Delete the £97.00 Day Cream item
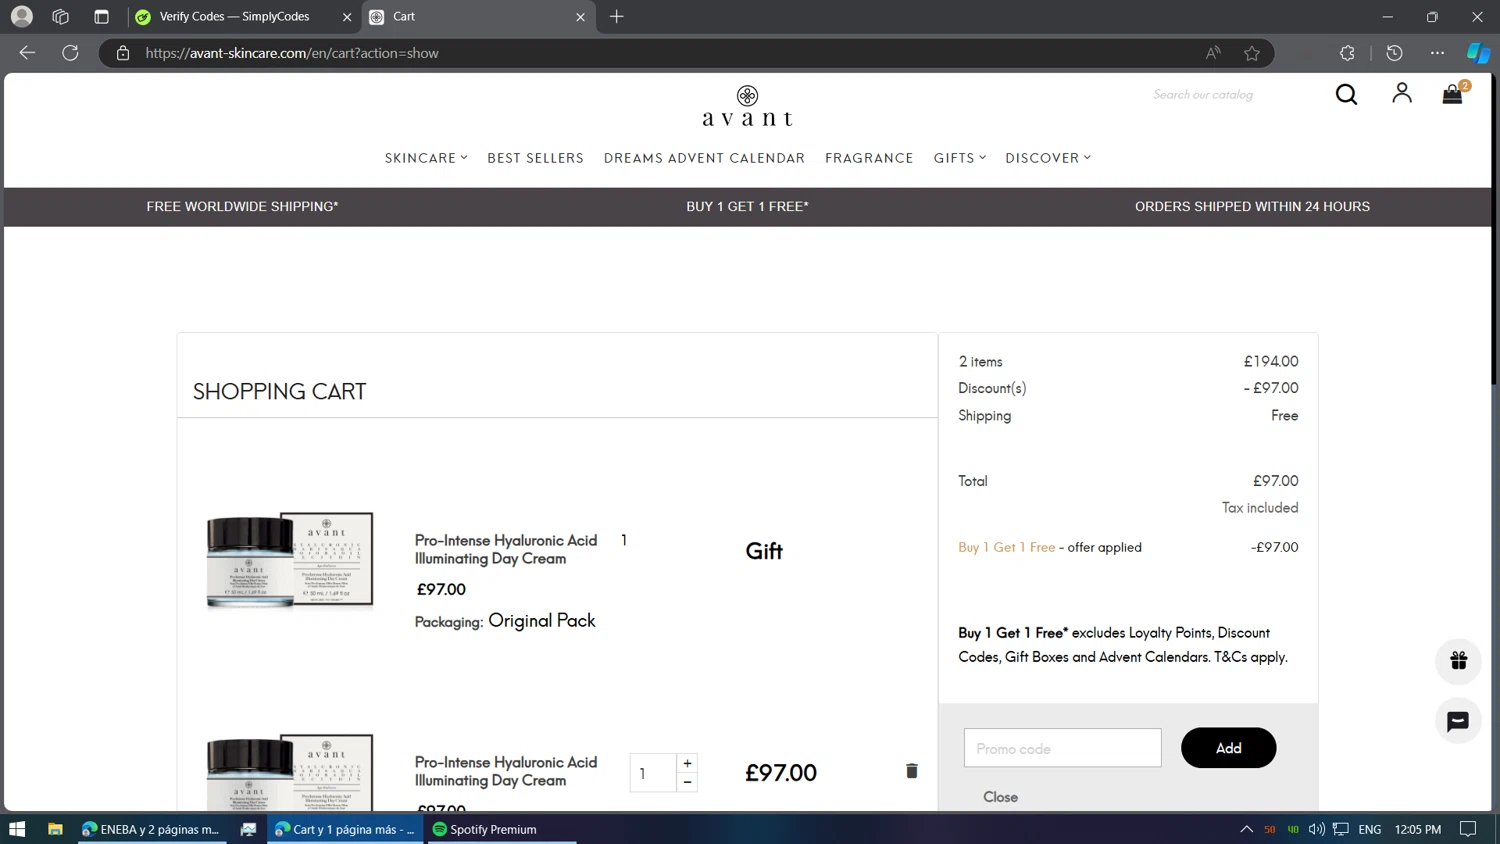 pyautogui.click(x=911, y=771)
